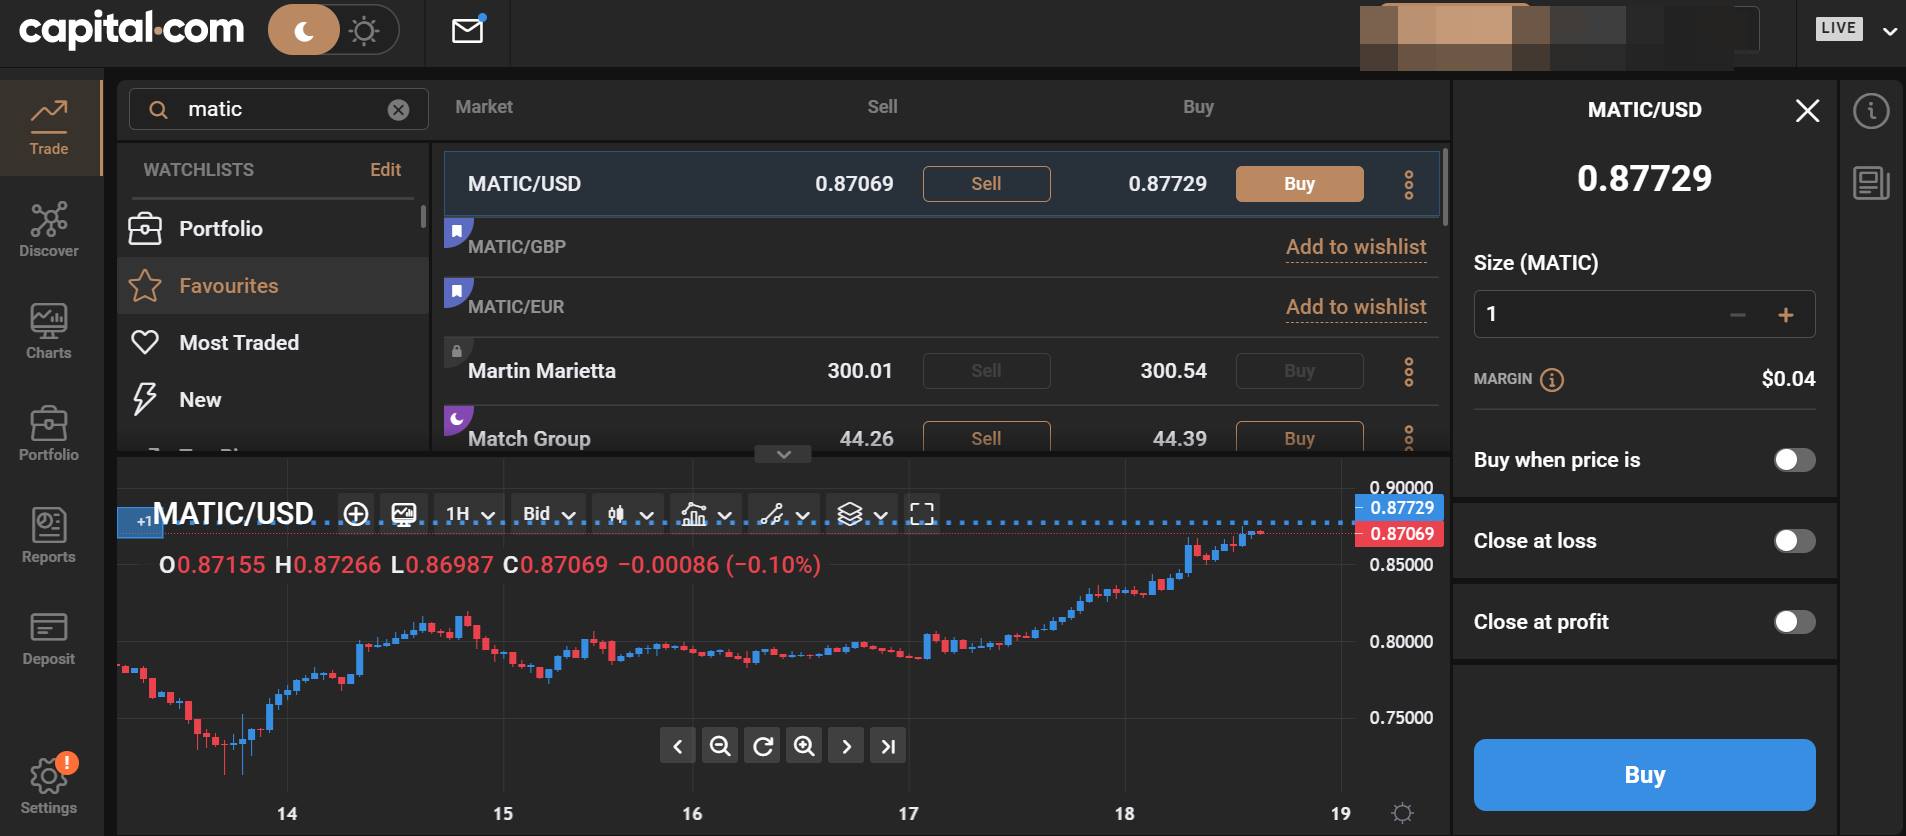This screenshot has width=1906, height=836.
Task: Jump to the latest candle
Action: [x=888, y=746]
